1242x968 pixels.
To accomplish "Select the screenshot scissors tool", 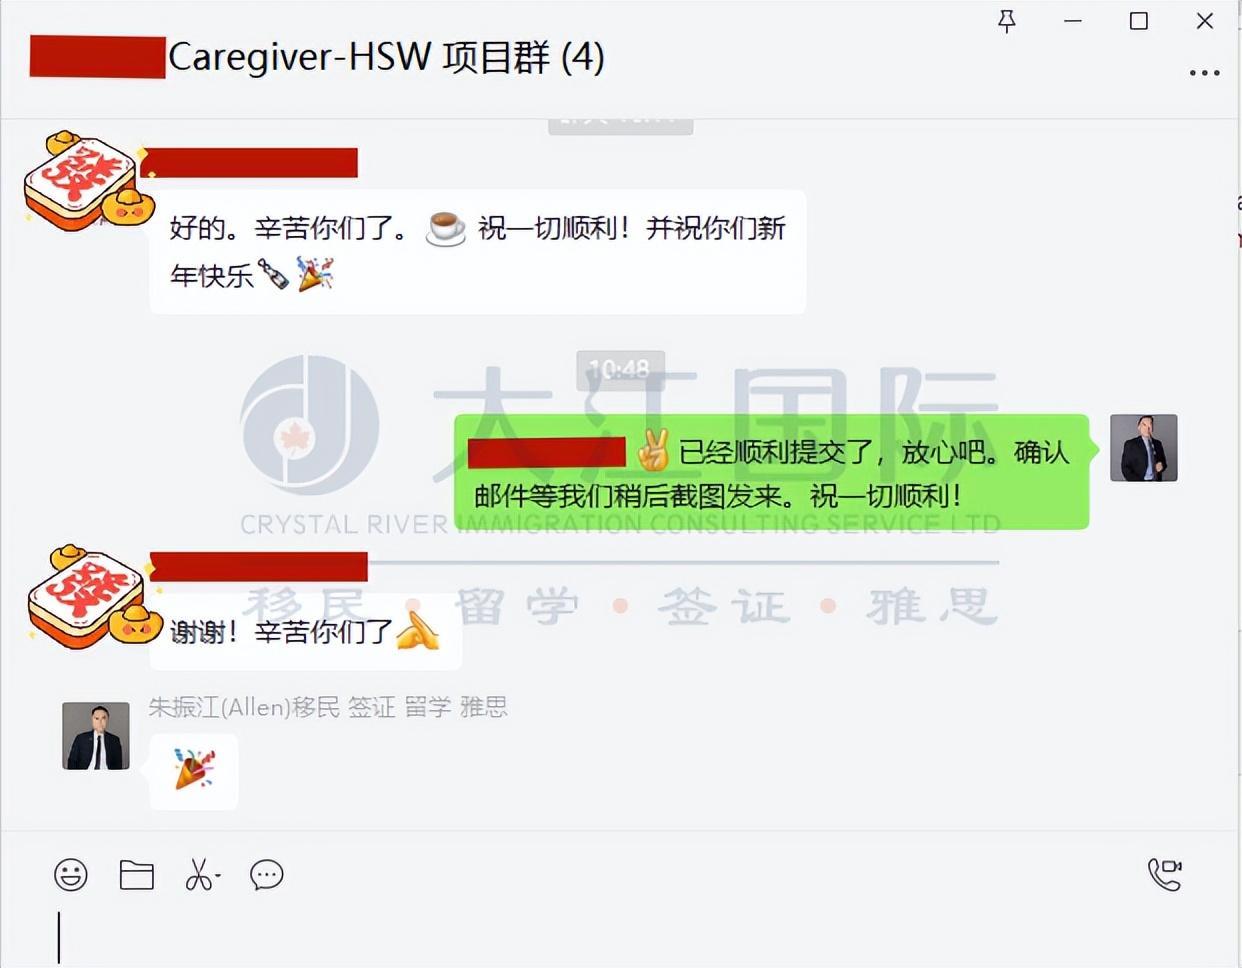I will pos(199,875).
